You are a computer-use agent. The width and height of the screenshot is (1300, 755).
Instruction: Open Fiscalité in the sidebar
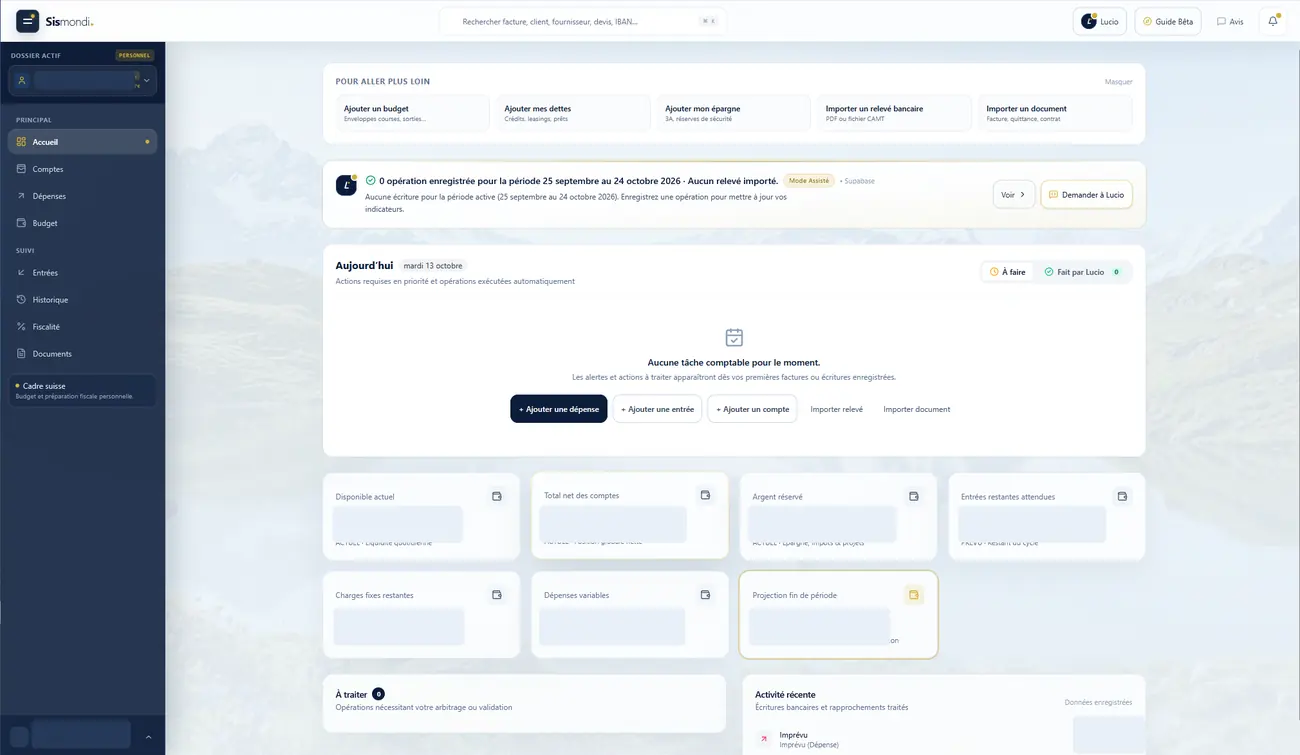[82, 326]
